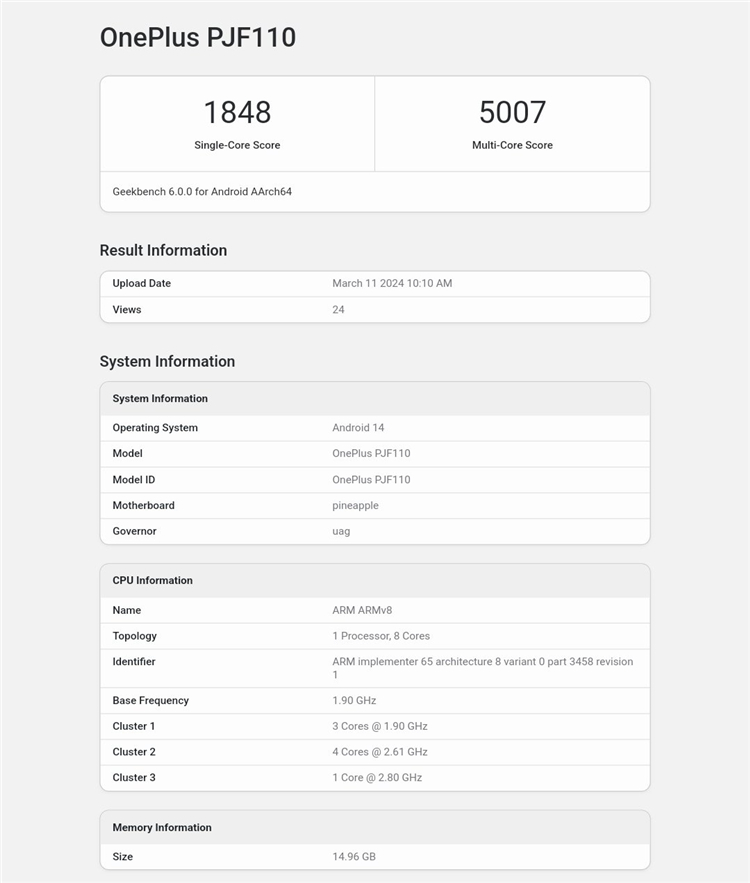Select the ARM ARMv8 name value
The height and width of the screenshot is (883, 750).
[x=362, y=610]
